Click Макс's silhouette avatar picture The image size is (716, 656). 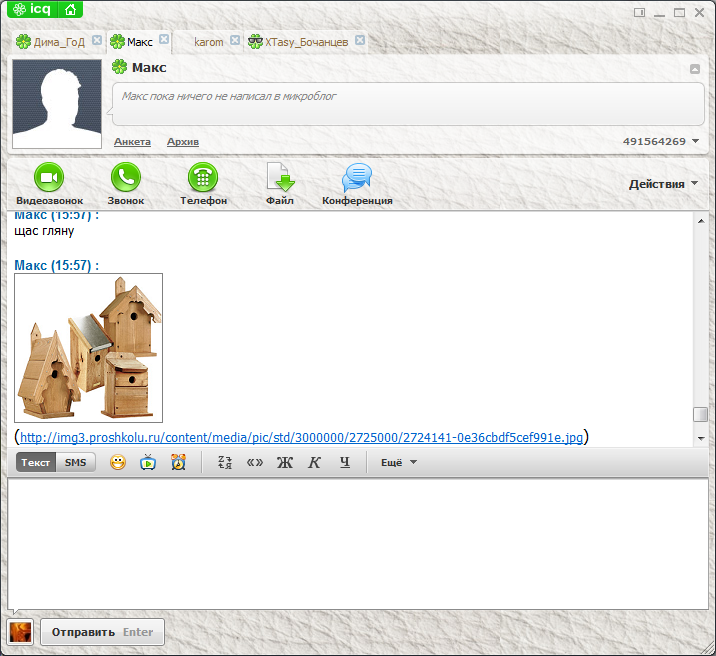pyautogui.click(x=57, y=104)
